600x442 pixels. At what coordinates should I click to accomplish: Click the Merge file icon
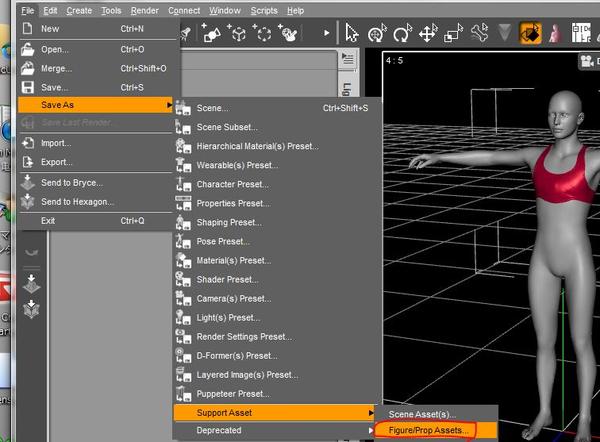click(x=28, y=69)
